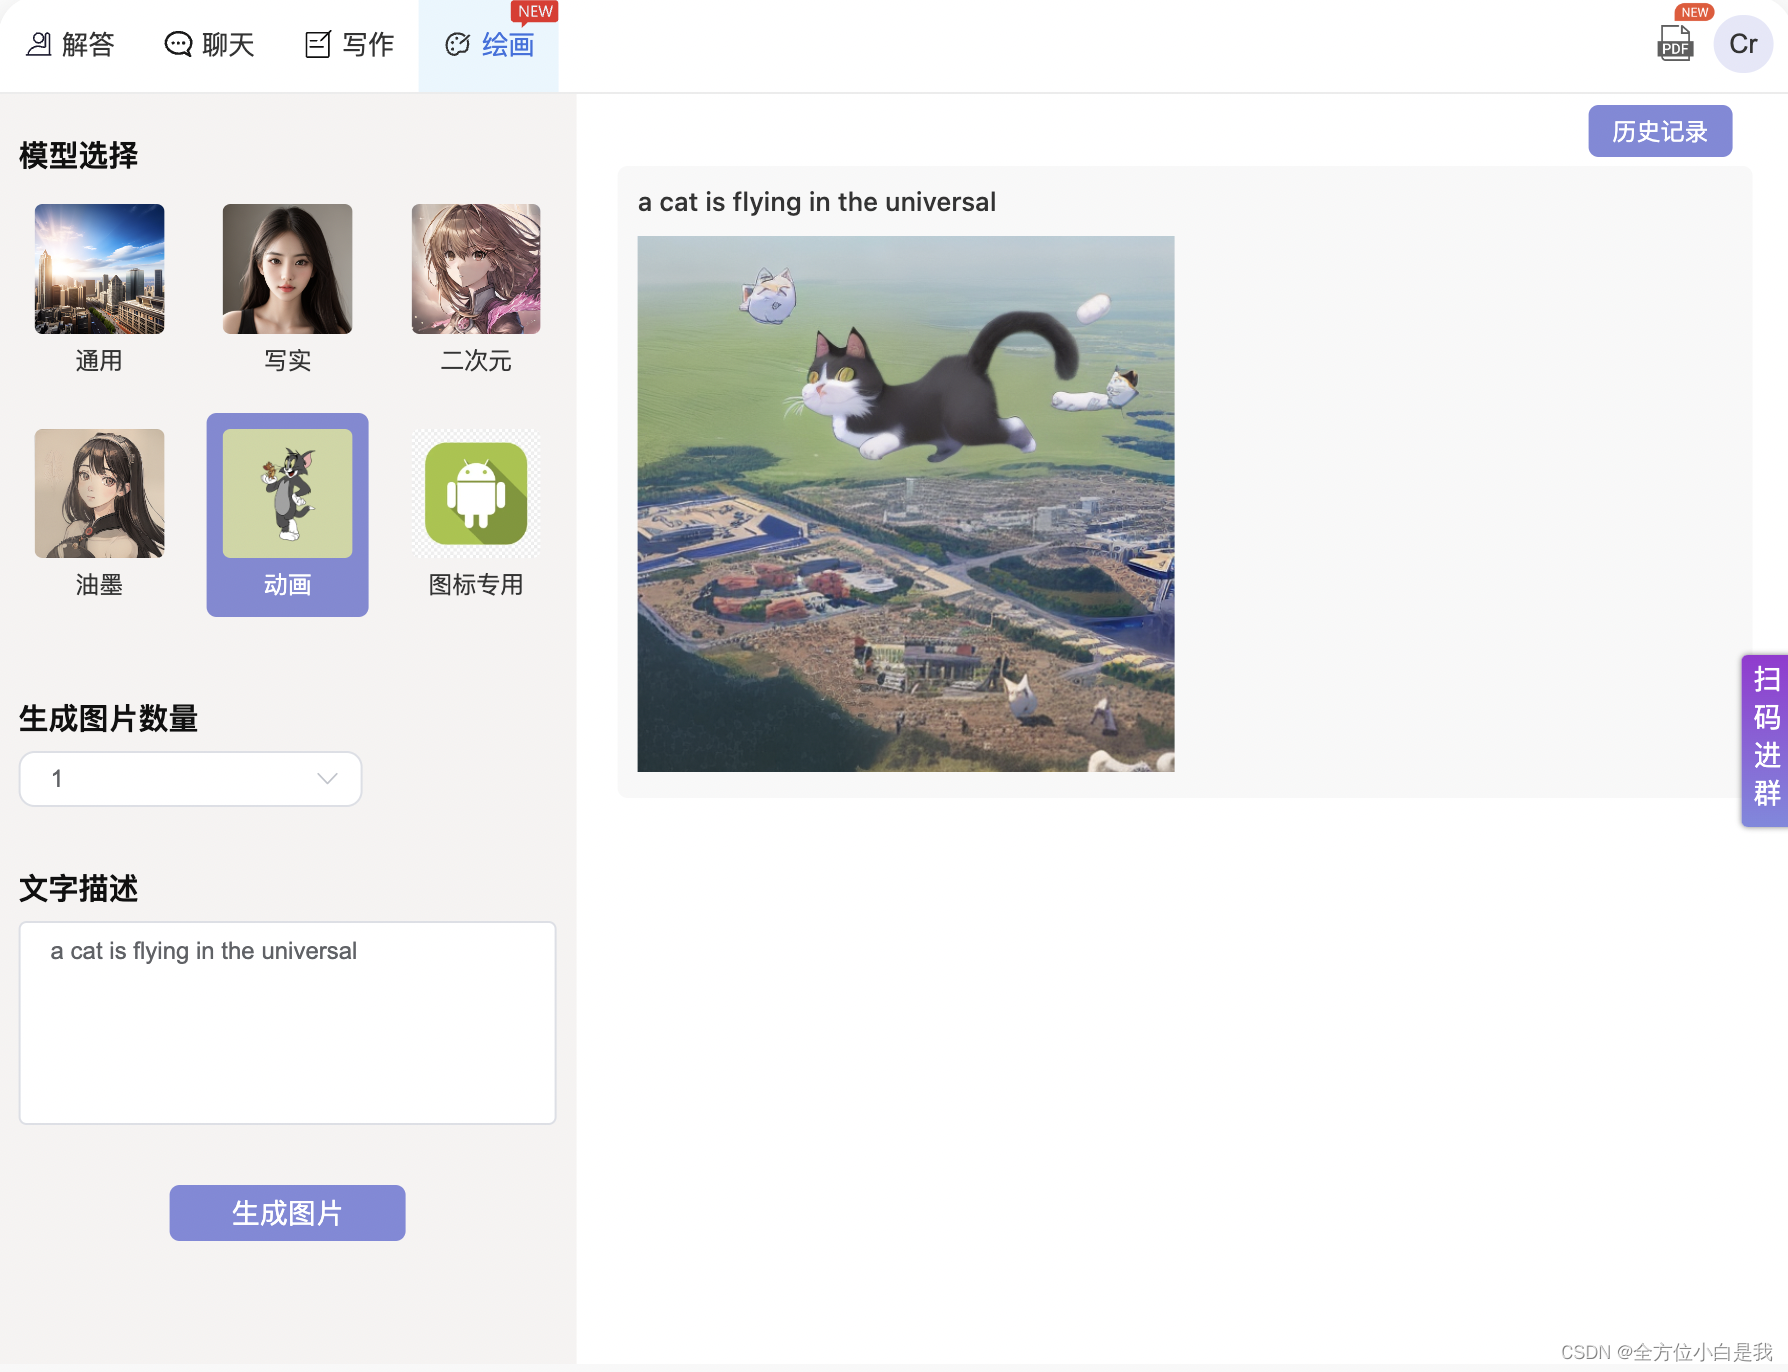Click the 油墨 label text

pos(99,585)
